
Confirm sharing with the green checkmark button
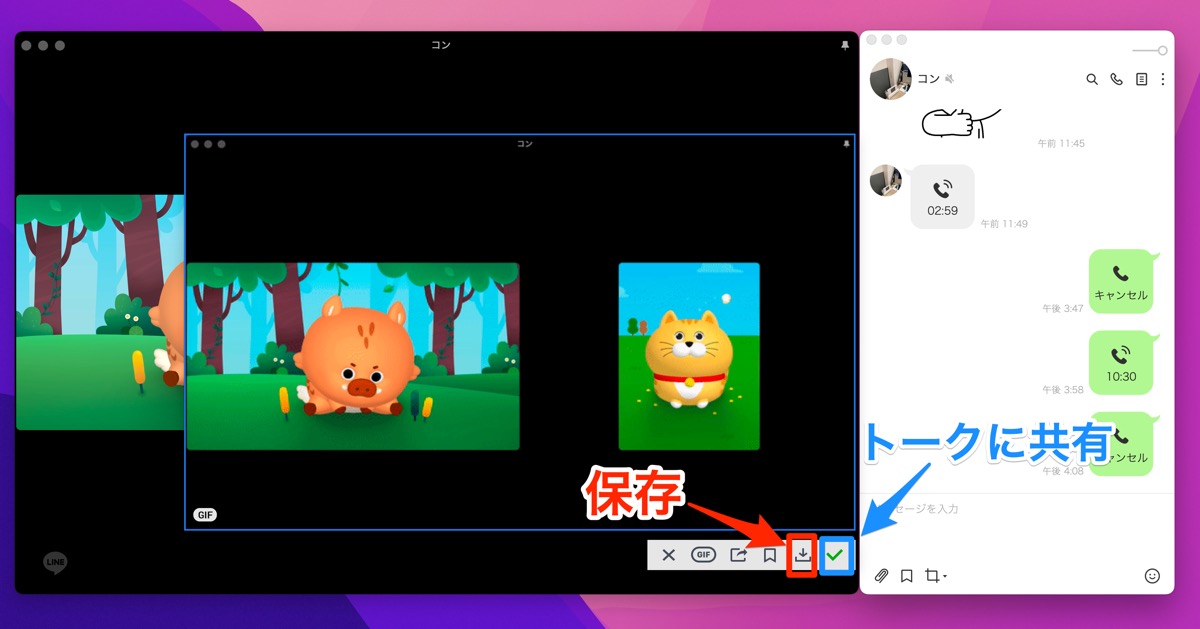pyautogui.click(x=837, y=555)
